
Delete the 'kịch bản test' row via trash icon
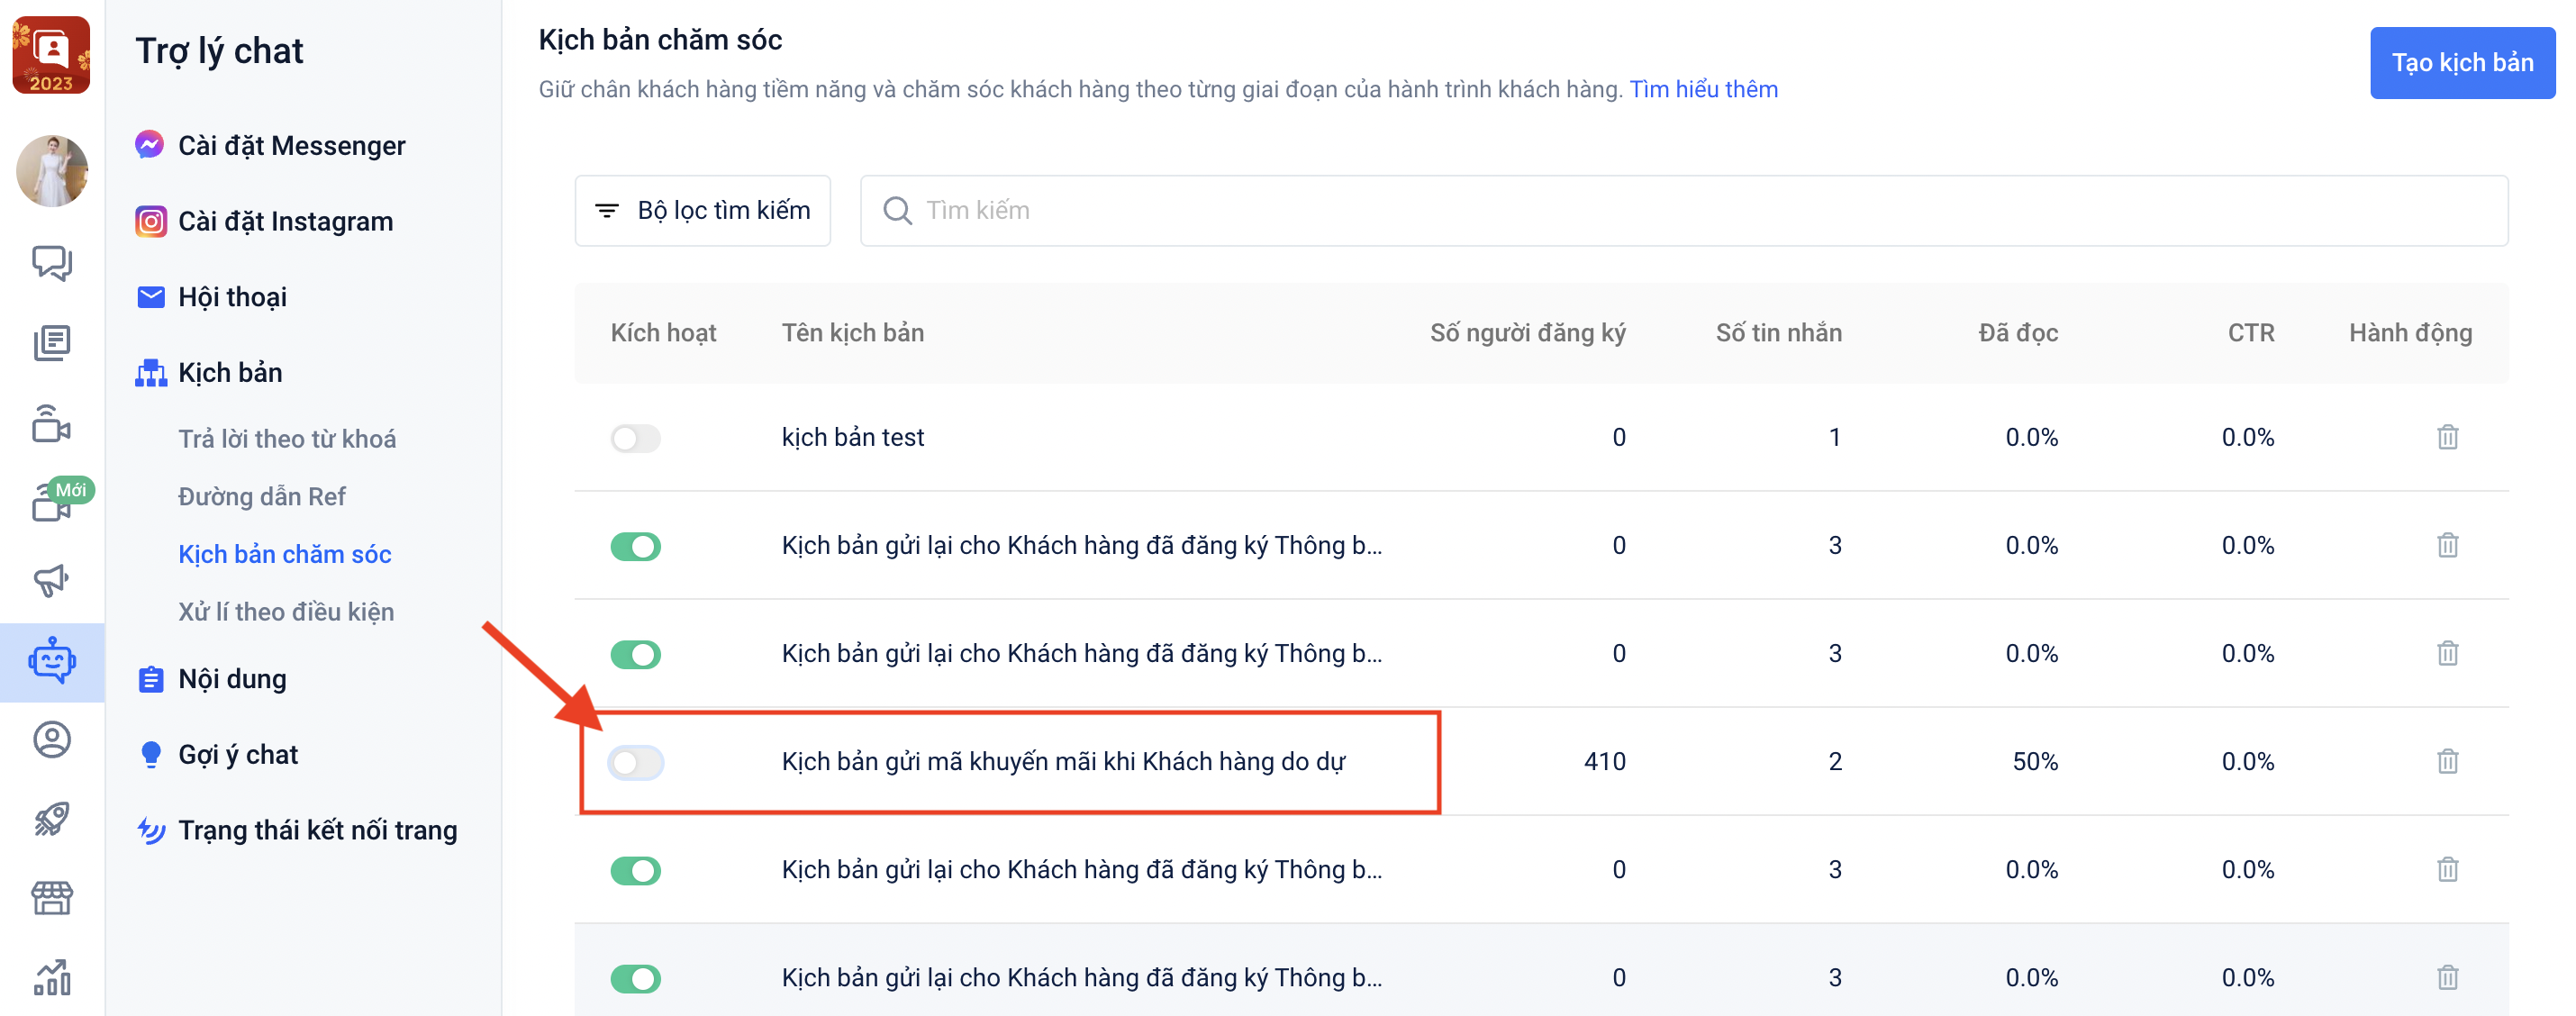[2446, 437]
